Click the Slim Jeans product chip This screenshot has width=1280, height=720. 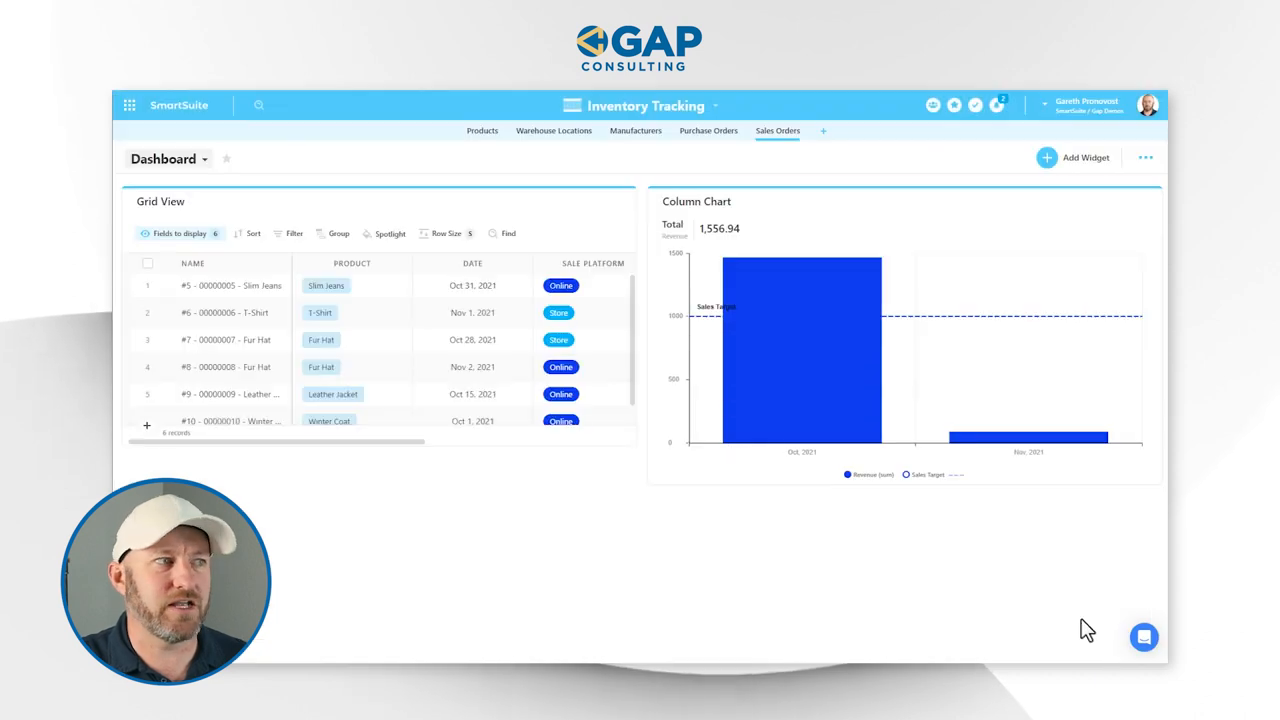[x=326, y=286]
